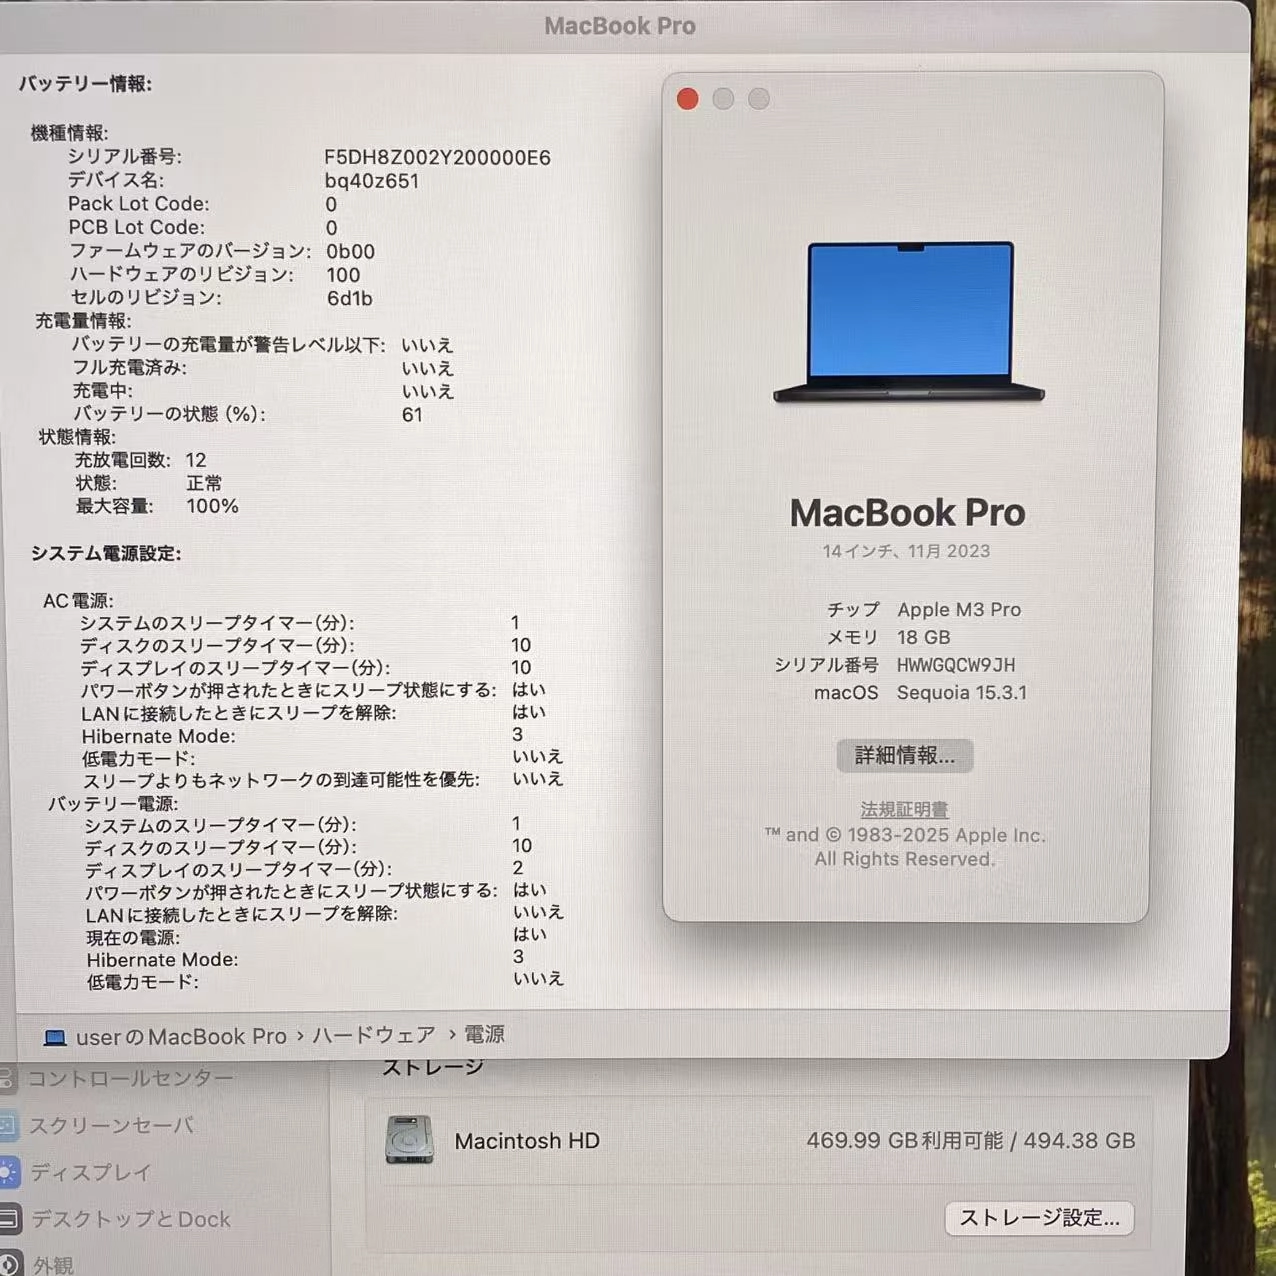Click serial number HWWGQCW9JH in About window
Screen dimensions: 1276x1276
point(956,665)
